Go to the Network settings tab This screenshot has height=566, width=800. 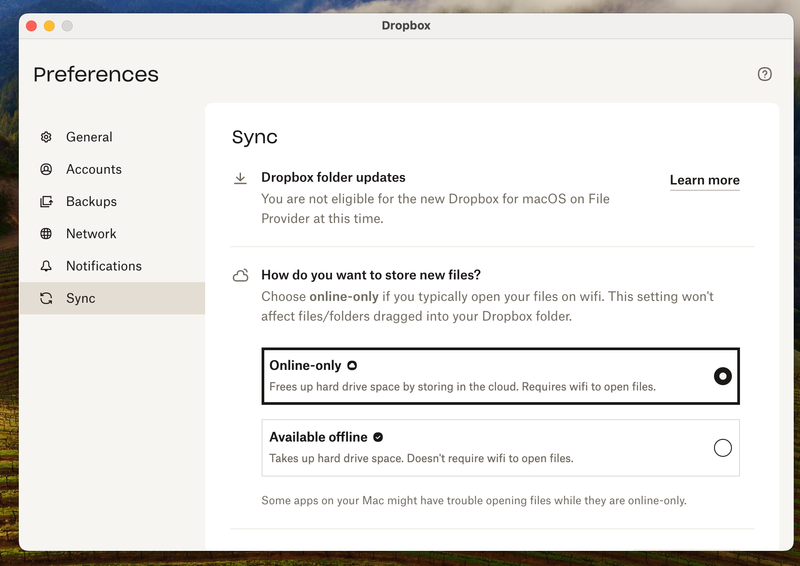91,234
